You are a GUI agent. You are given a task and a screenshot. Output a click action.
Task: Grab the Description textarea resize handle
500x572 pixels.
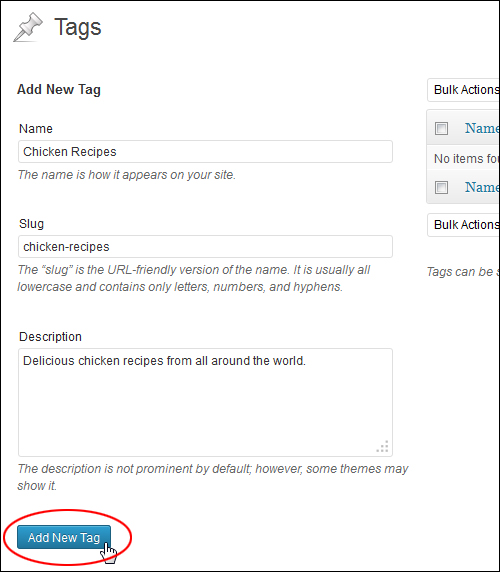pos(383,447)
